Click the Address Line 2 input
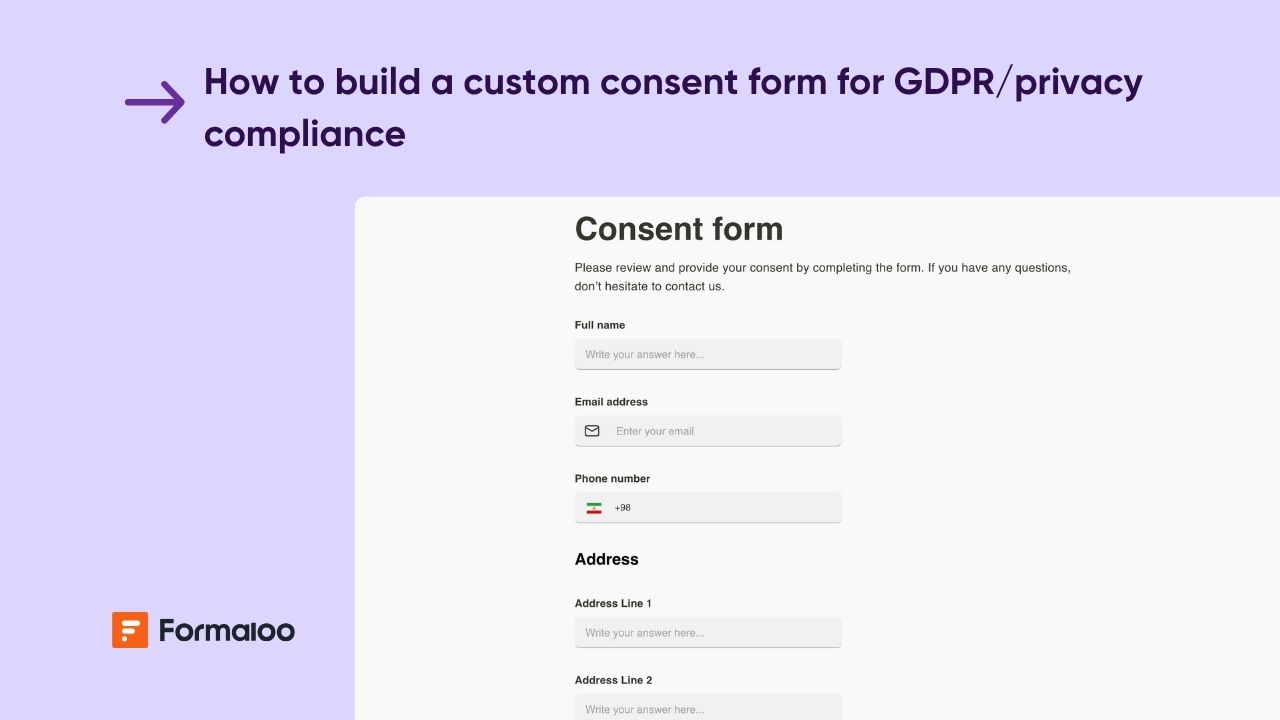Viewport: 1280px width, 720px height. (708, 707)
